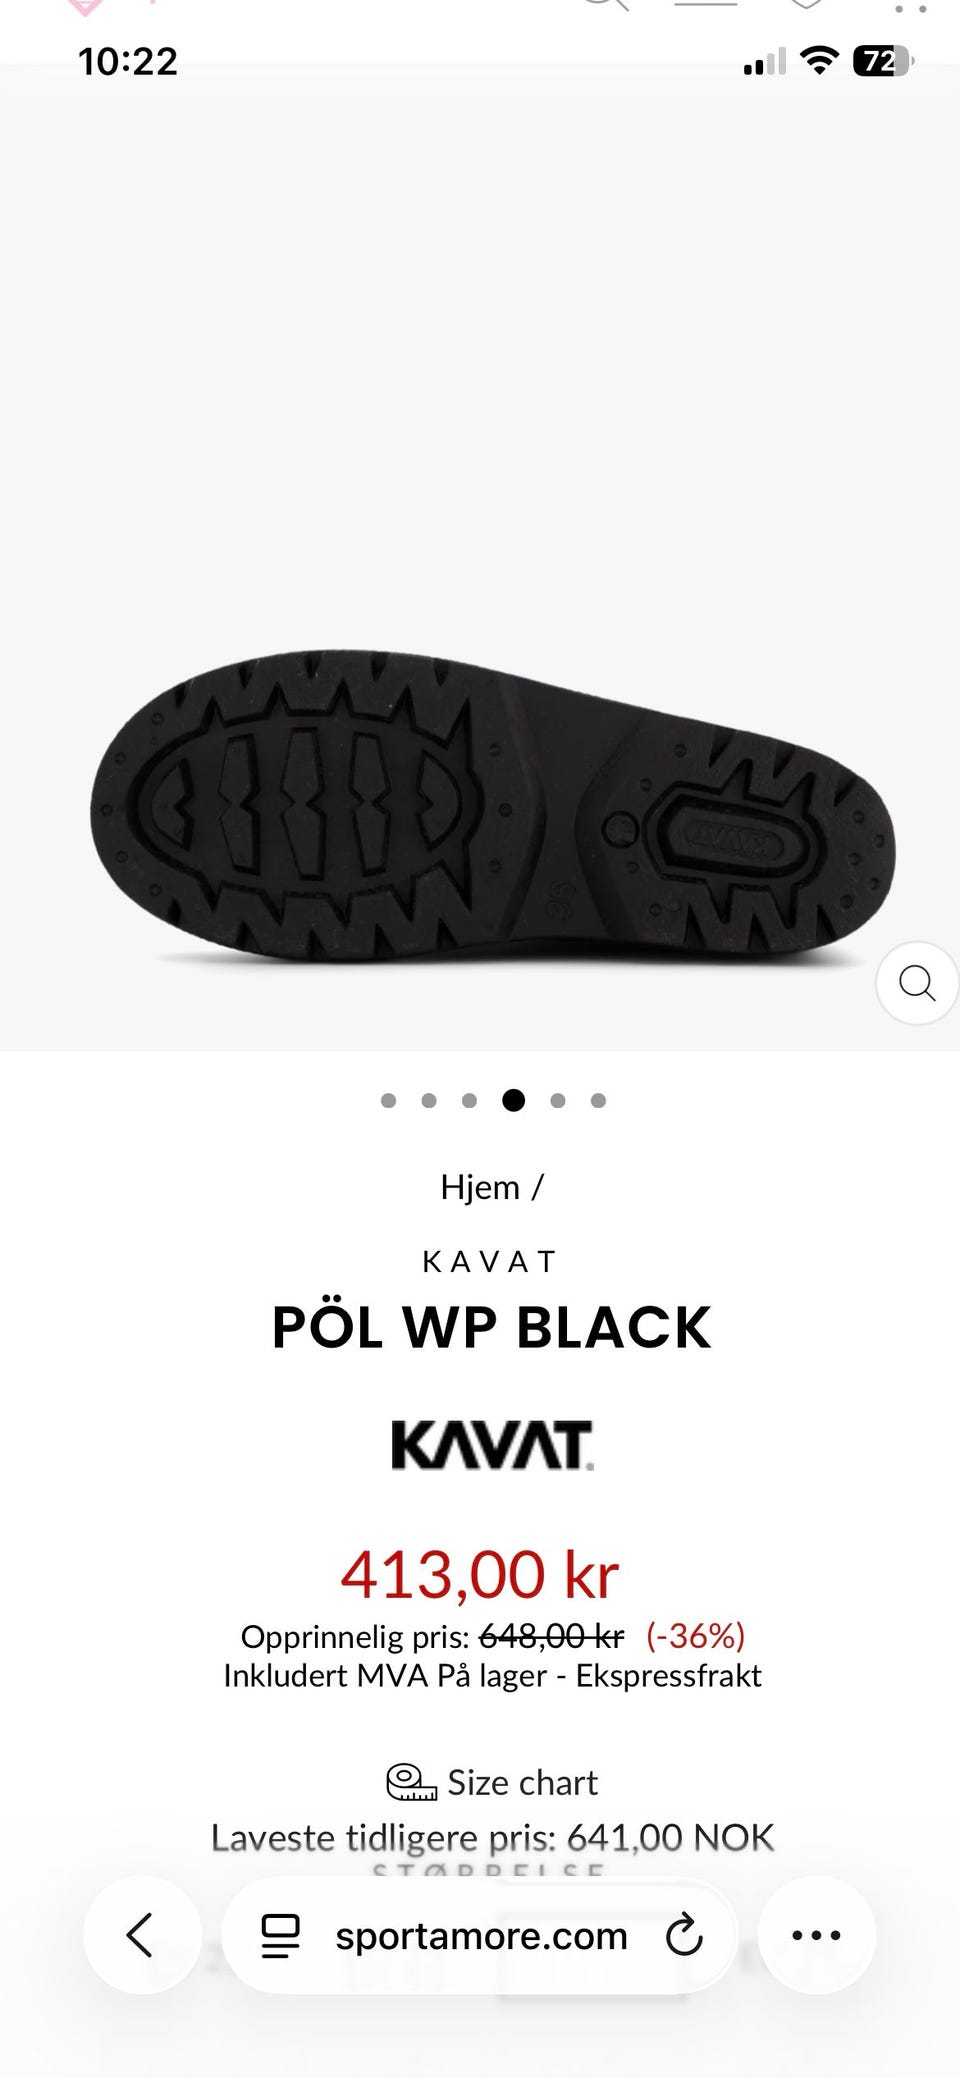
Task: Open the Hjem breadcrumb link
Action: click(x=480, y=1187)
